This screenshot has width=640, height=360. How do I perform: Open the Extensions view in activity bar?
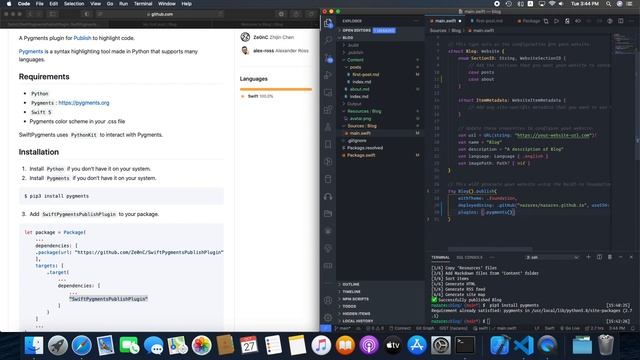328,109
